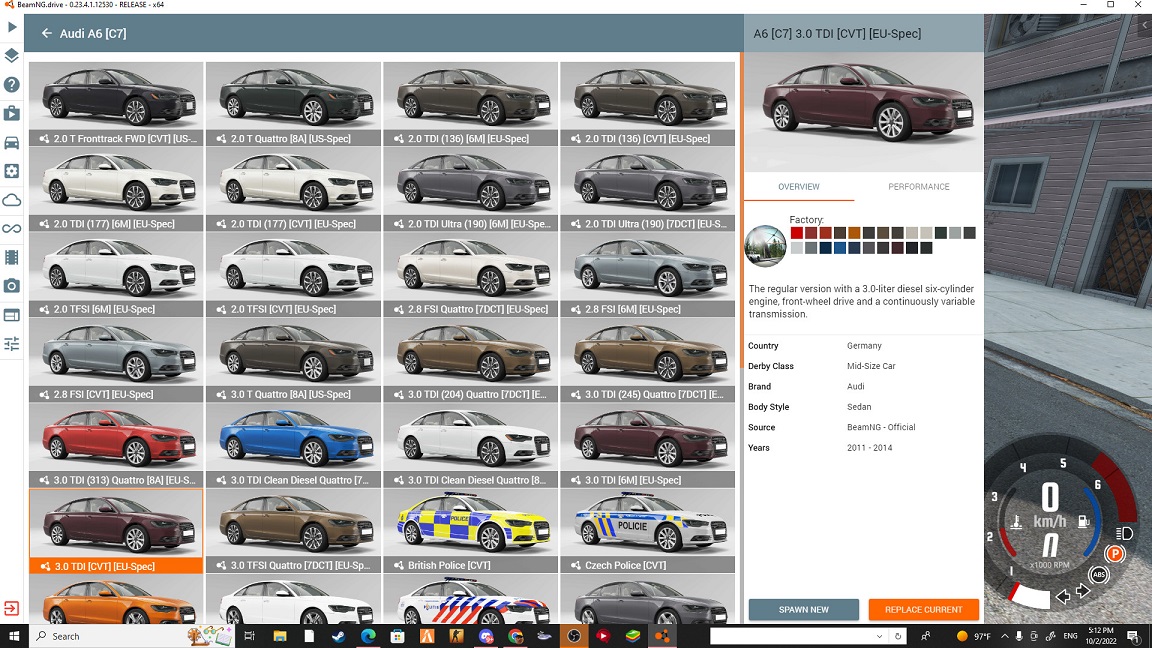Click the play icon in the left sidebar
The width and height of the screenshot is (1152, 648).
pos(12,27)
